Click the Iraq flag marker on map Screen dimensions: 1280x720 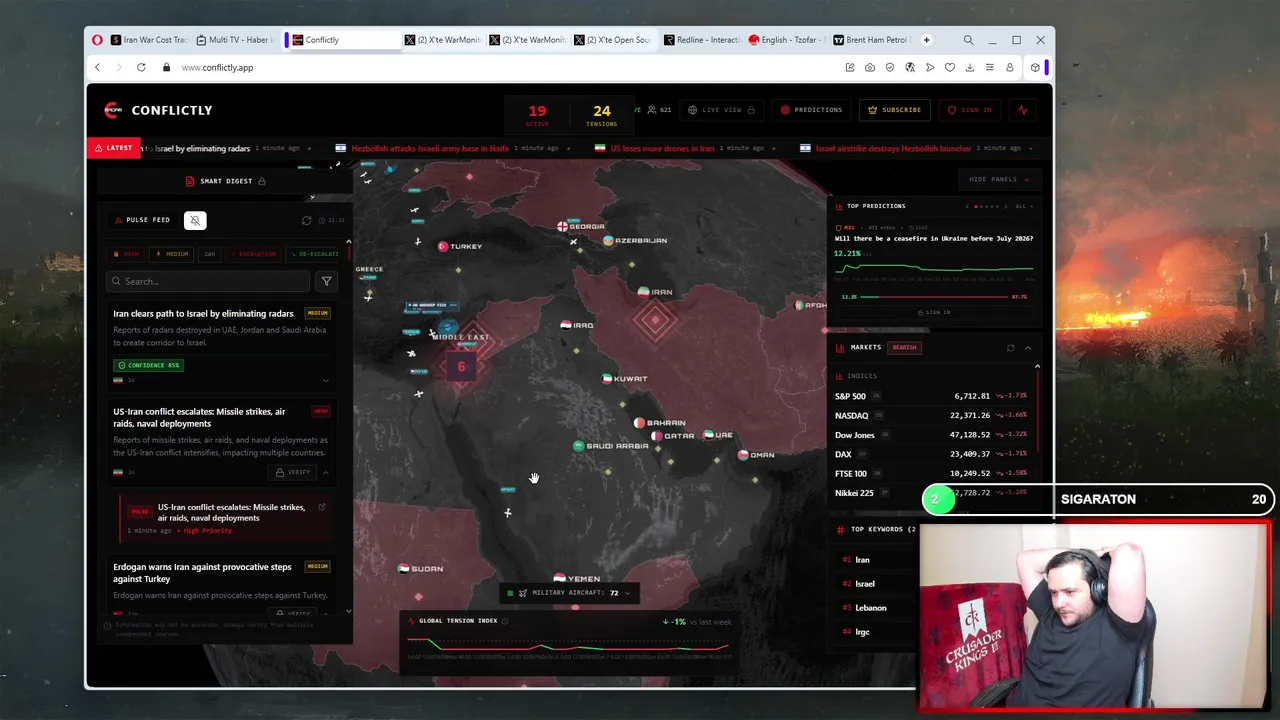click(x=566, y=325)
